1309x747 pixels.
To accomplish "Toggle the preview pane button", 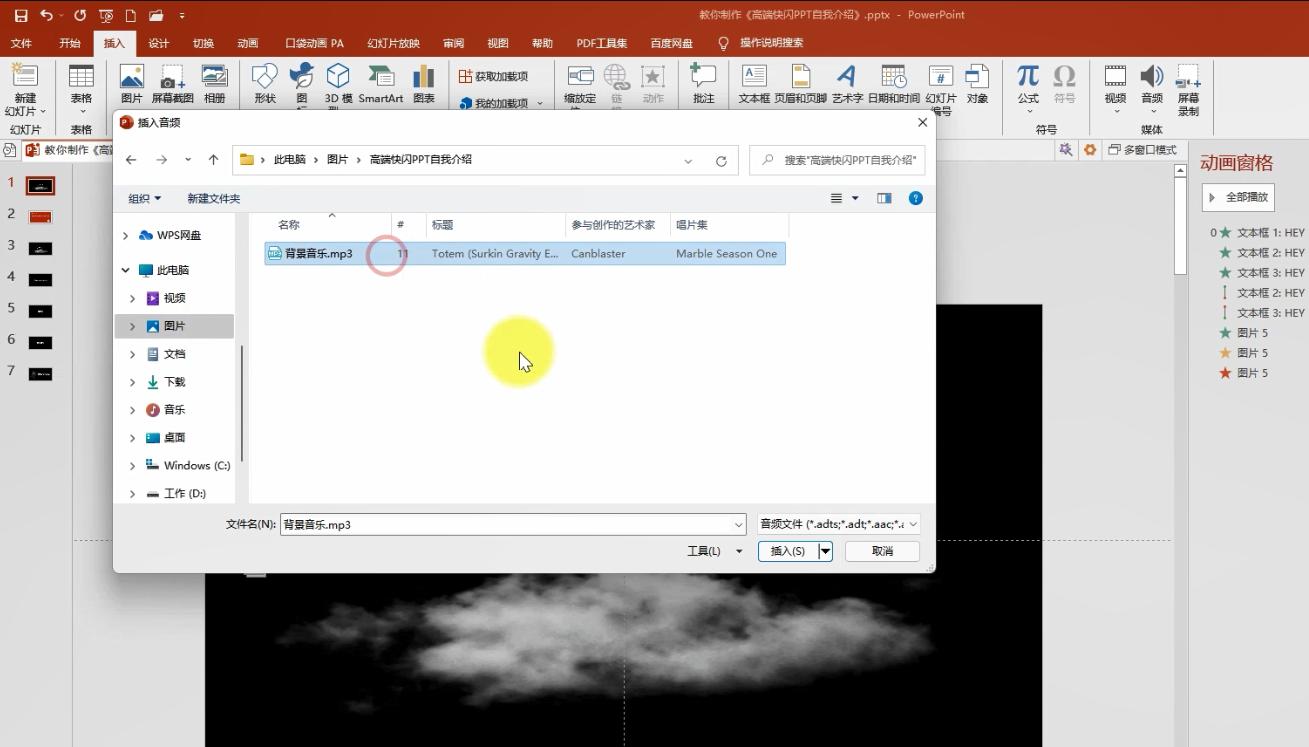I will click(884, 198).
